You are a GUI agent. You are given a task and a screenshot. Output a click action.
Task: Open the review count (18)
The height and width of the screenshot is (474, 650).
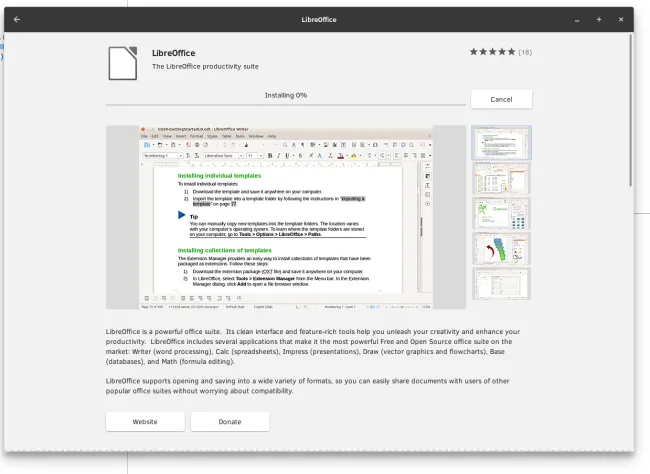[x=525, y=52]
